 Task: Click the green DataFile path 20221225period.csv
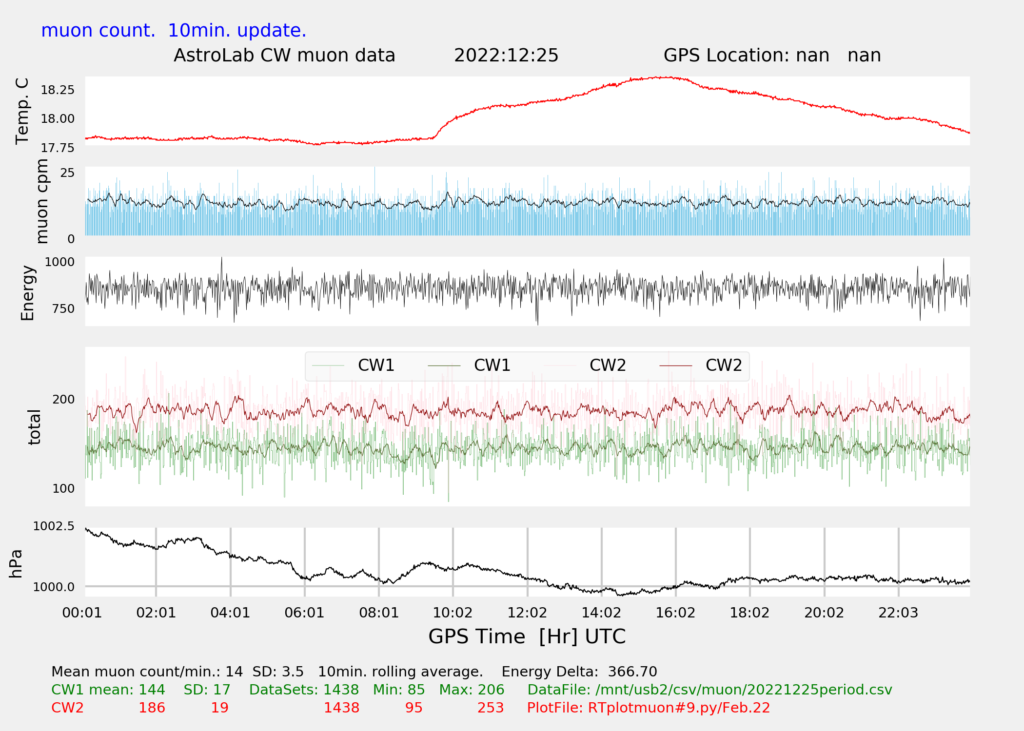(x=709, y=689)
